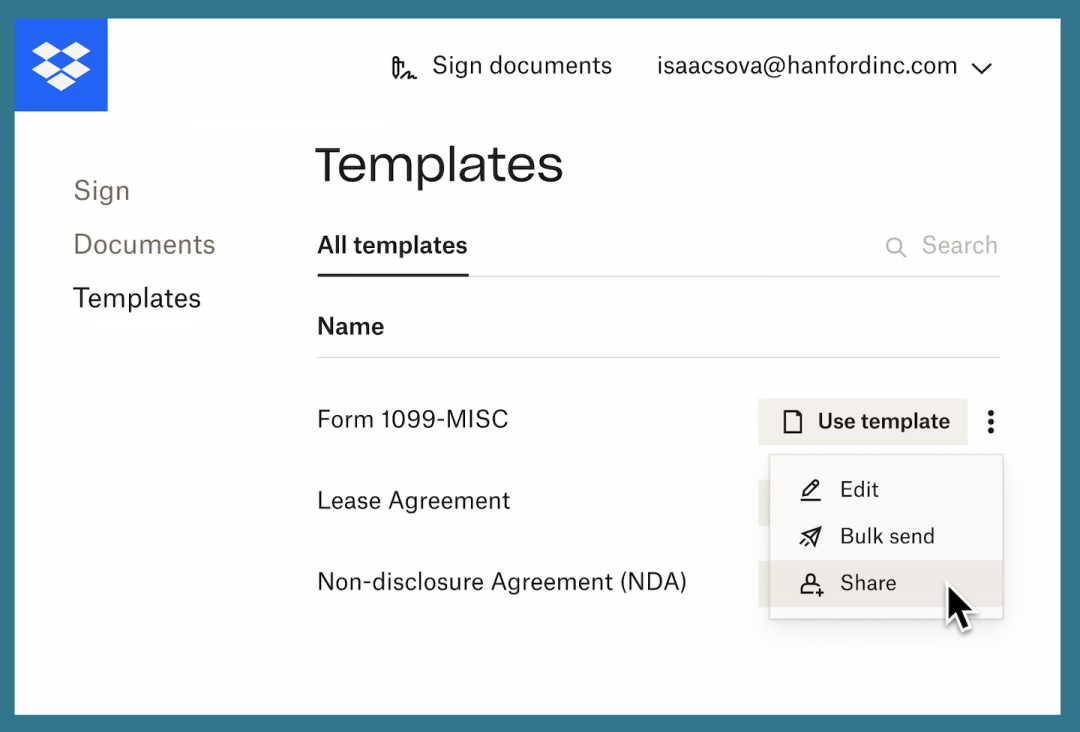
Task: Click the pencil icon beside Edit
Action: (811, 490)
